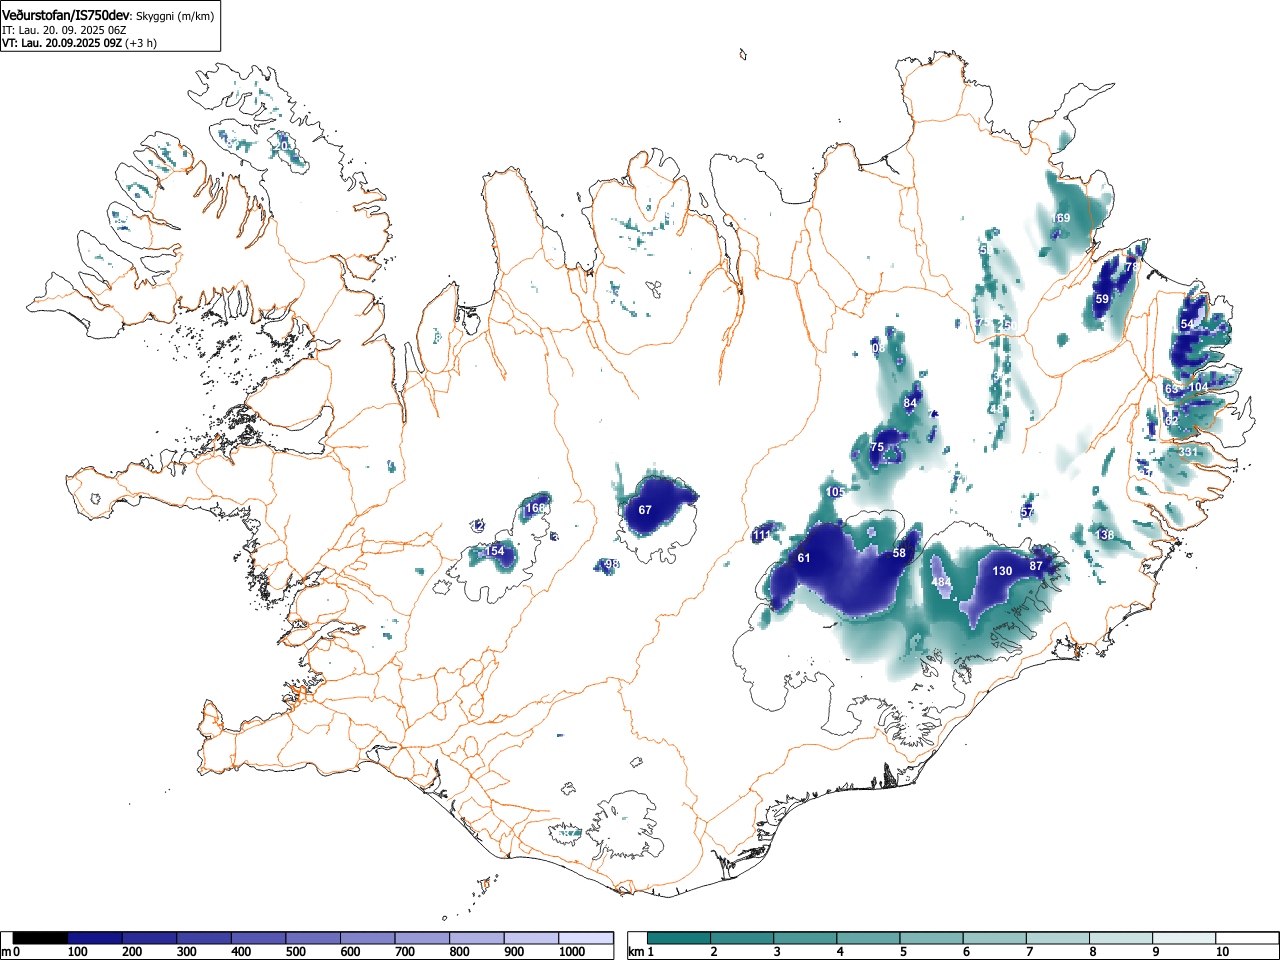Click the '104' visibility value in the east fjords
The width and height of the screenshot is (1280, 960).
(x=1198, y=387)
